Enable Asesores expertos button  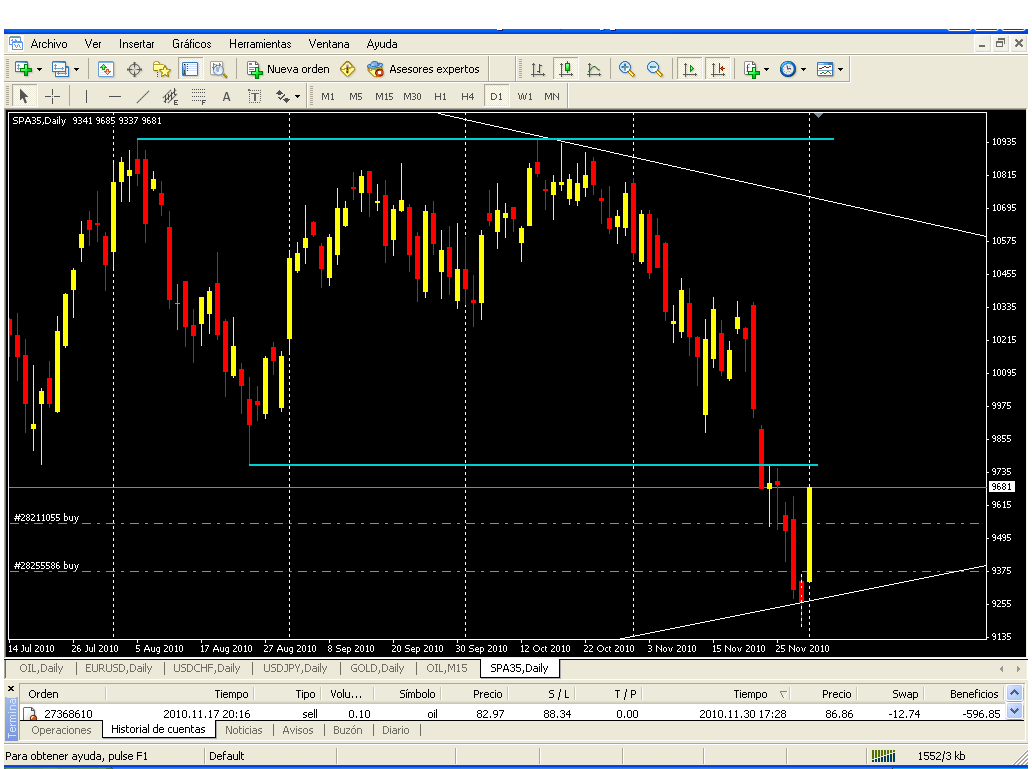423,69
